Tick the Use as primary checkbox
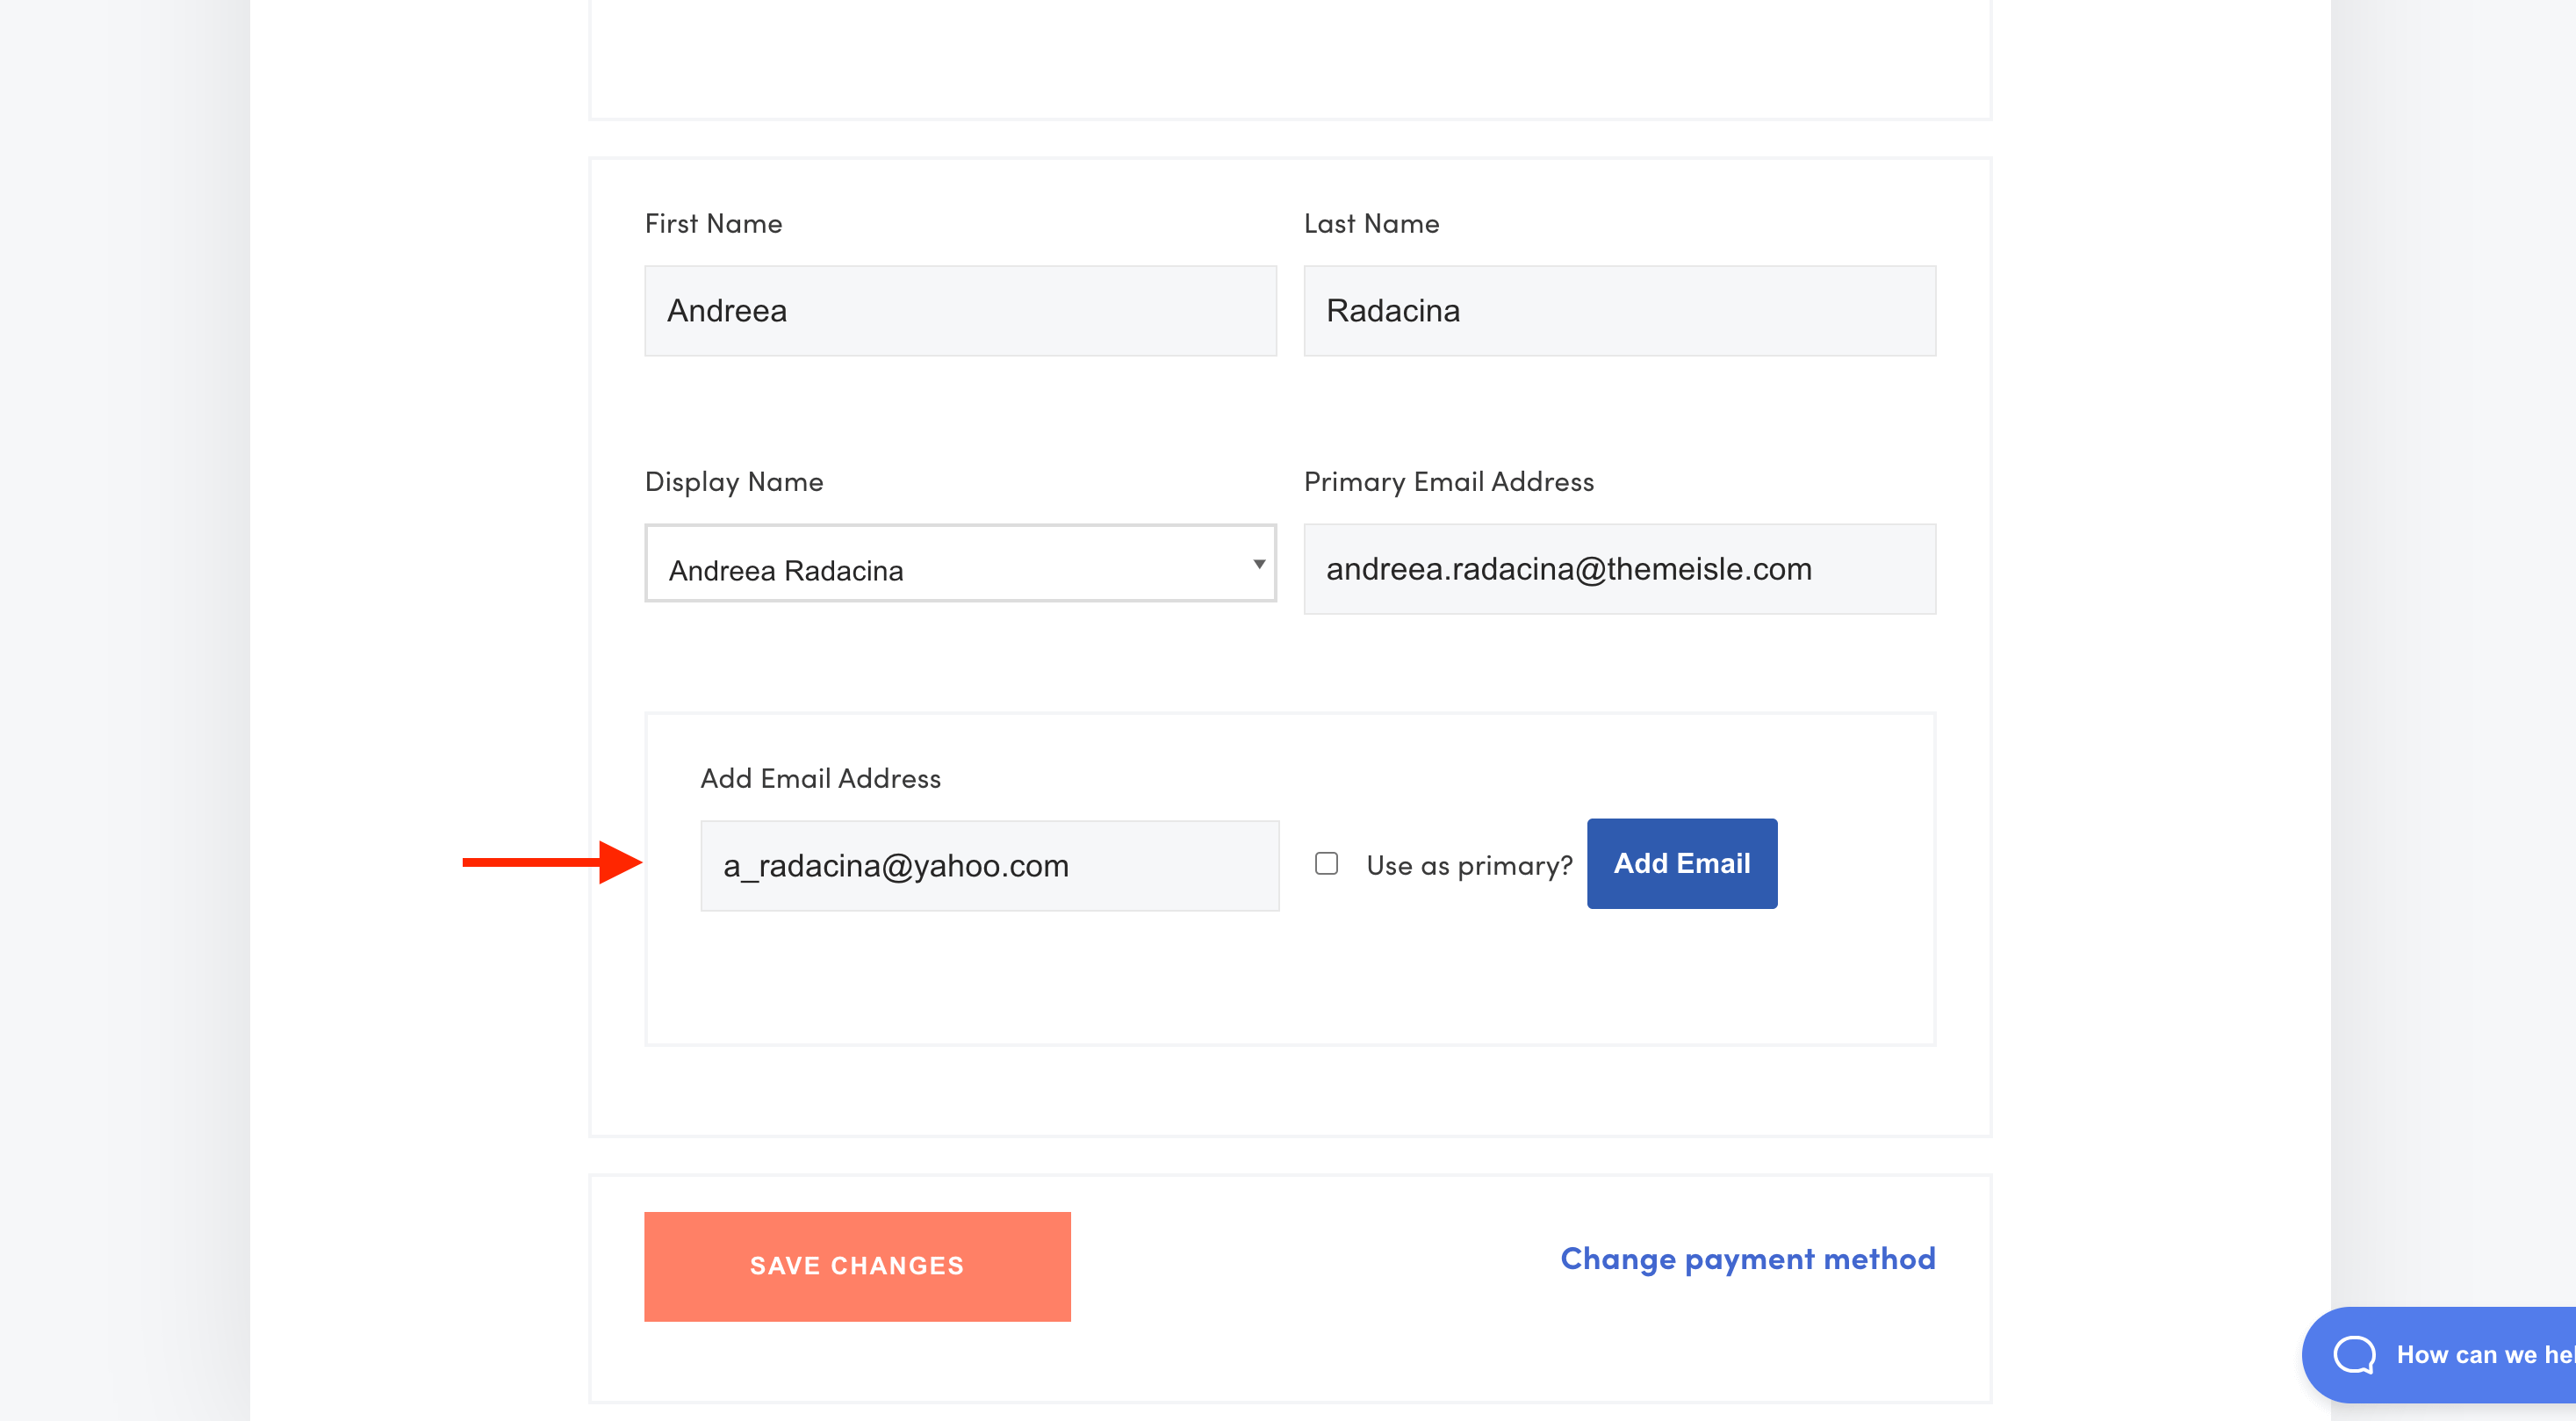 1326,864
